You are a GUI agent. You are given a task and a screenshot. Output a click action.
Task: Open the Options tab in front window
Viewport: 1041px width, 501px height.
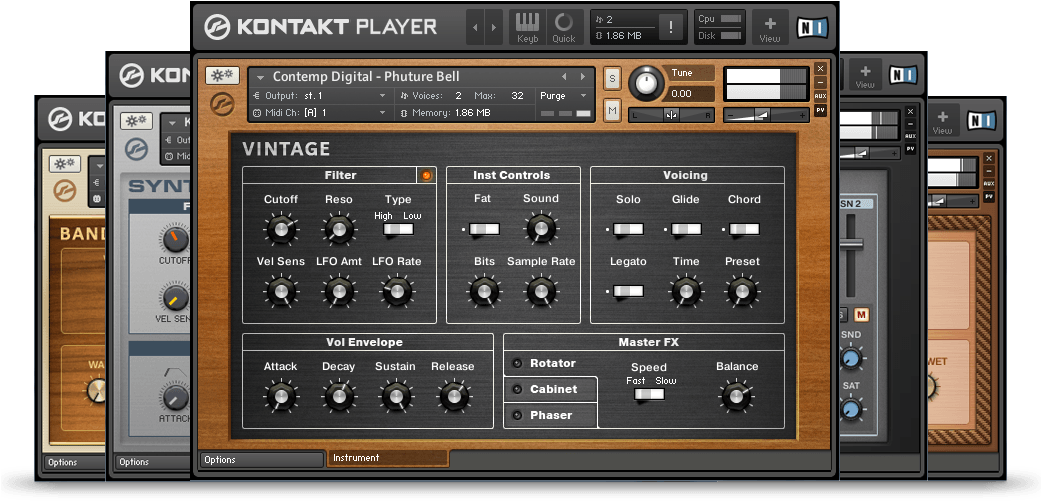point(261,459)
